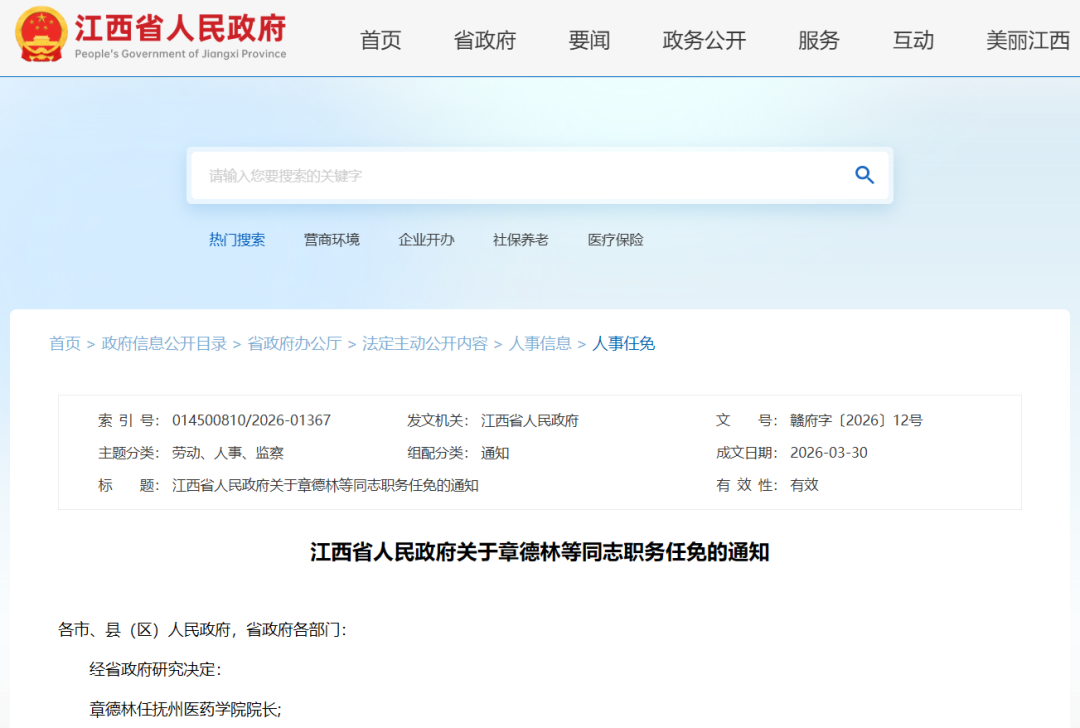The height and width of the screenshot is (728, 1080).
Task: Open the 政务公开 section
Action: pos(703,41)
